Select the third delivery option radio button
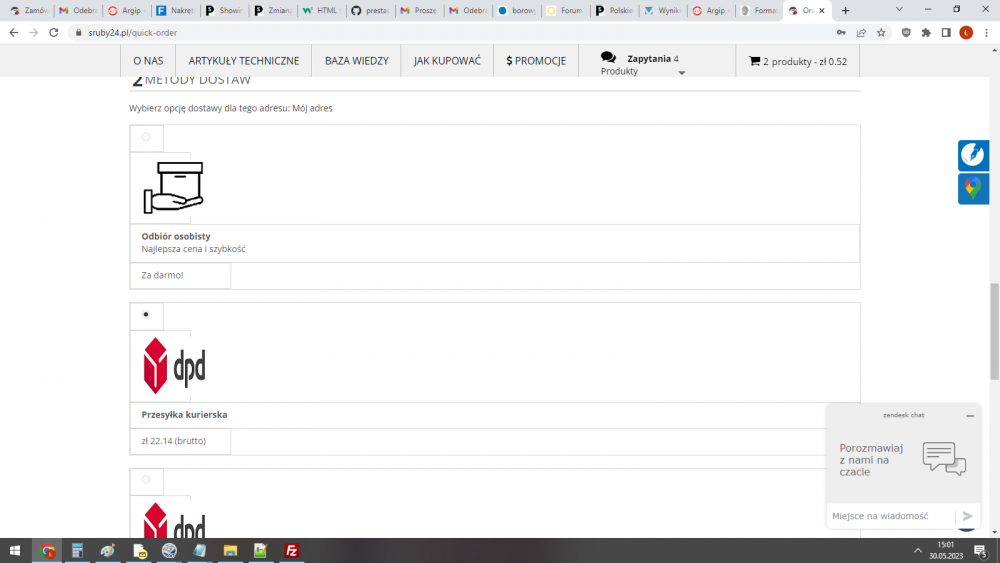Image resolution: width=1000 pixels, height=563 pixels. click(x=146, y=479)
